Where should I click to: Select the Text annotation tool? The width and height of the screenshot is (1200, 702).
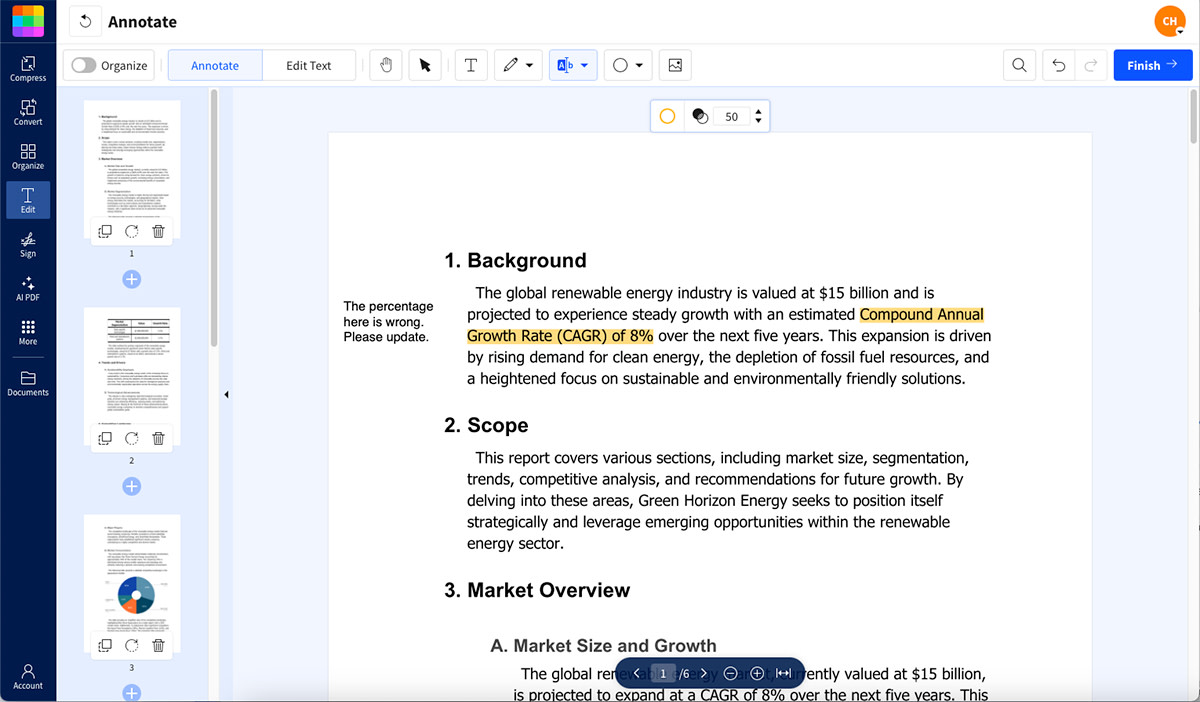[471, 64]
